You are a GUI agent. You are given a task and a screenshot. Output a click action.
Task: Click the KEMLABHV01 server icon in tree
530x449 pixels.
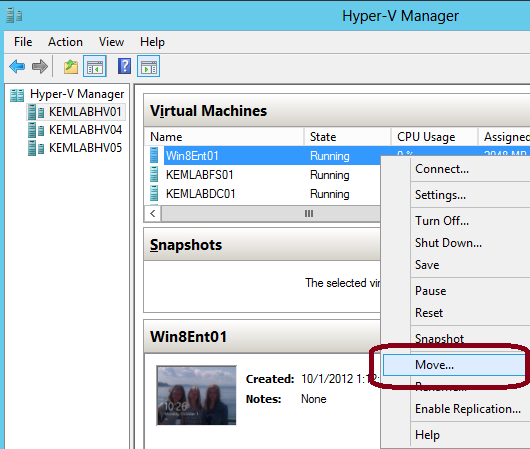click(36, 112)
